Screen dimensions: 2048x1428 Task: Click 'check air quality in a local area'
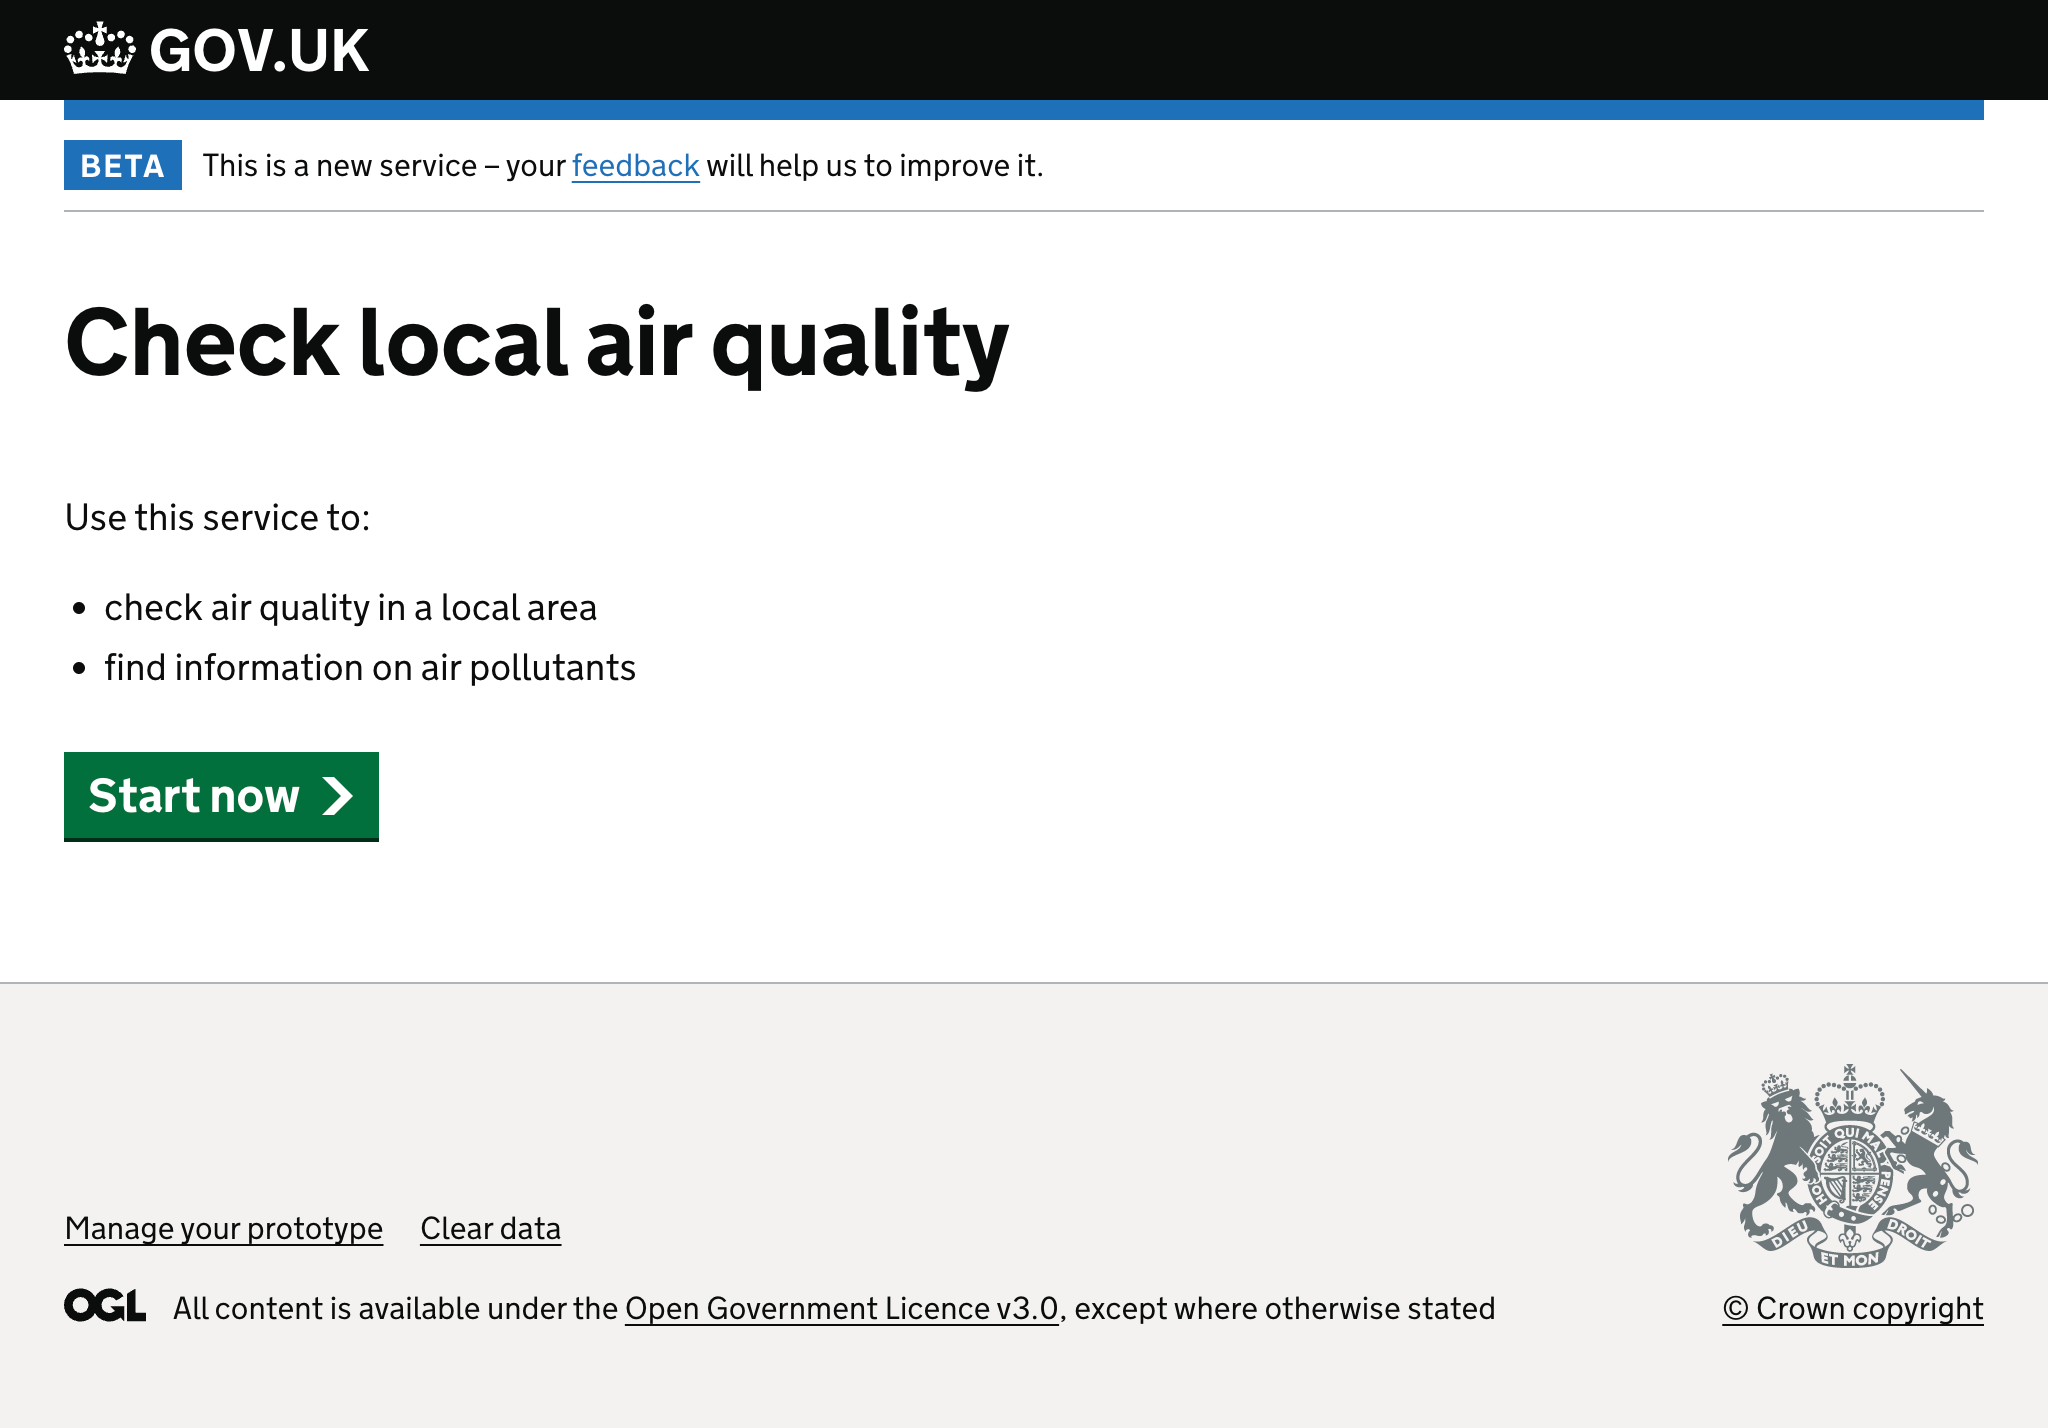pos(350,608)
